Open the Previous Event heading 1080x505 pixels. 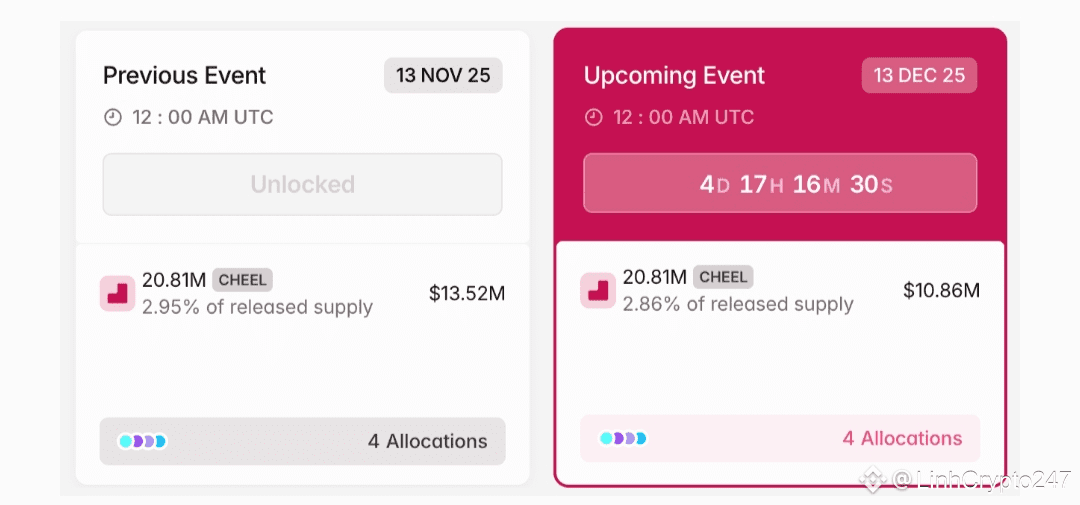(x=185, y=76)
